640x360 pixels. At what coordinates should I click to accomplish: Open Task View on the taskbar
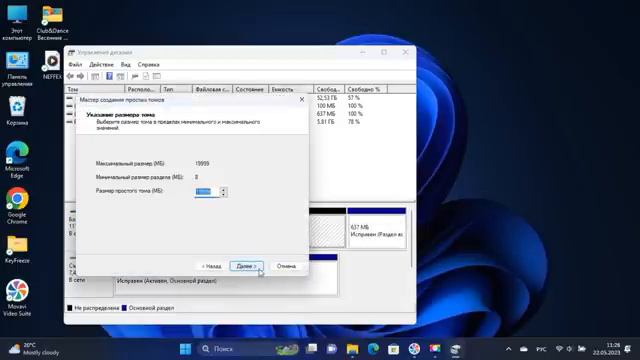[x=311, y=349]
